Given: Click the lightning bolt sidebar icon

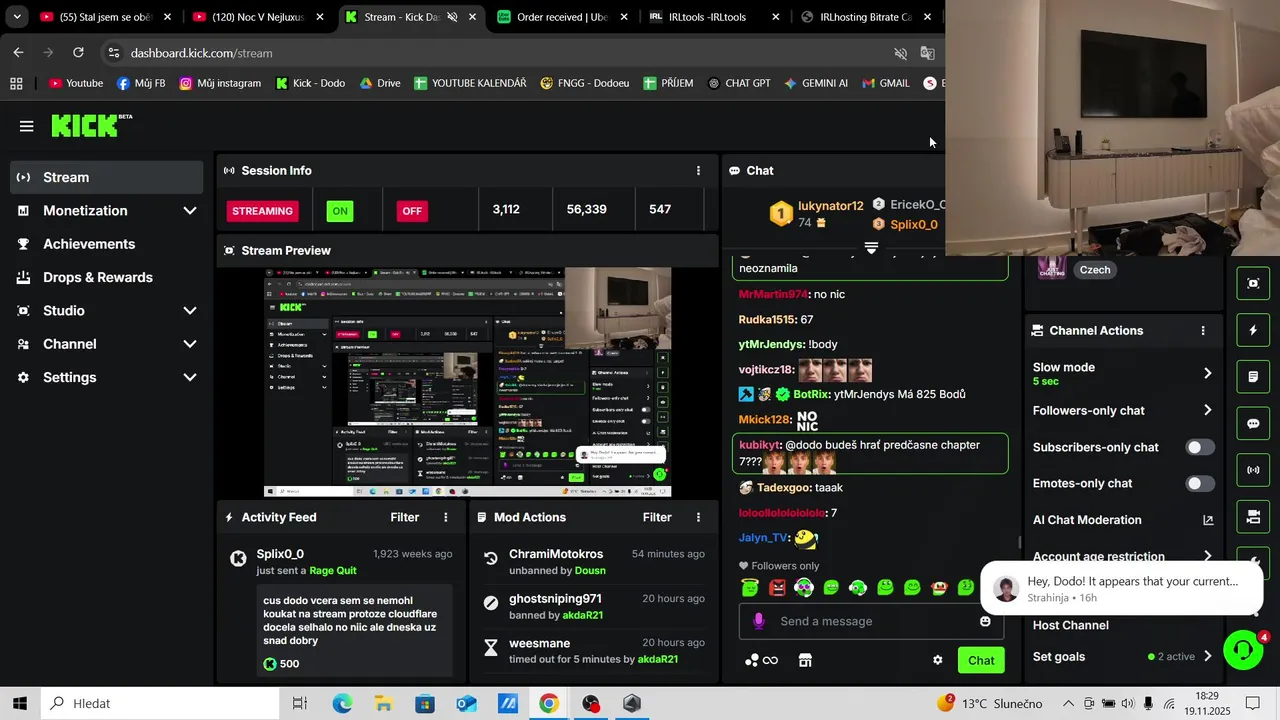Looking at the screenshot, I should click(1253, 330).
